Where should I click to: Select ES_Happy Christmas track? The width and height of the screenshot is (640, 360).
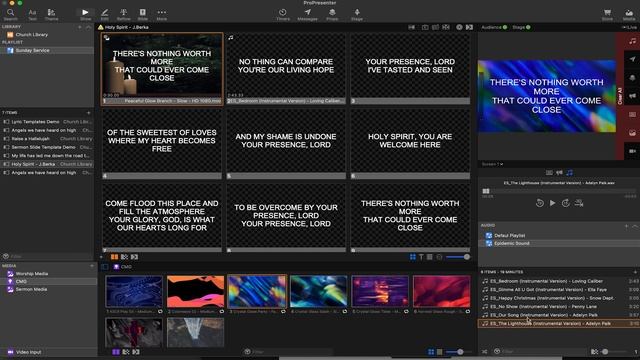(x=559, y=298)
